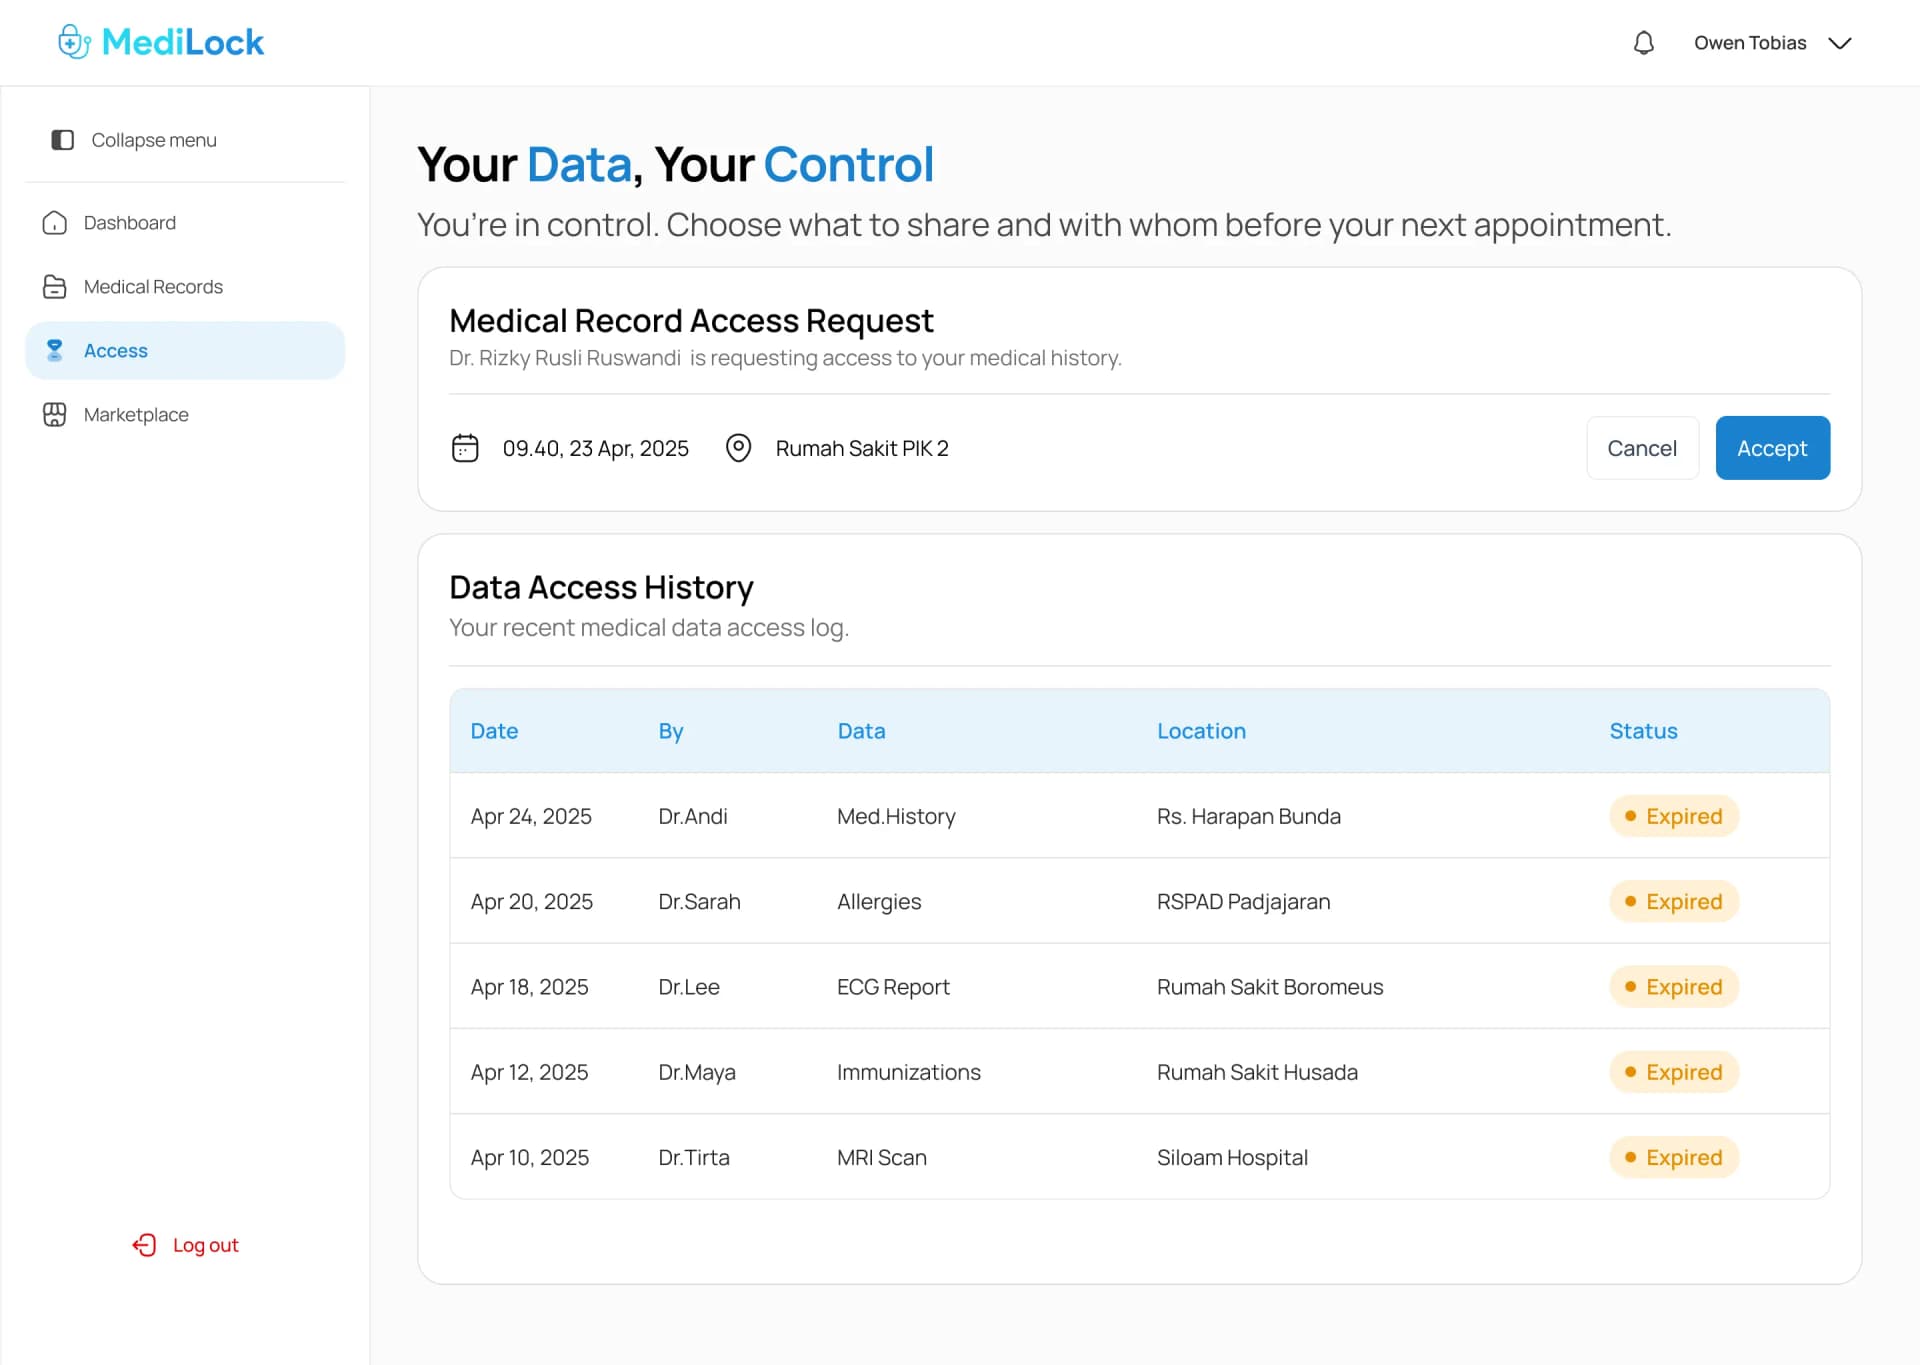This screenshot has width=1920, height=1365.
Task: Click the MediLock logo icon
Action: [x=74, y=42]
